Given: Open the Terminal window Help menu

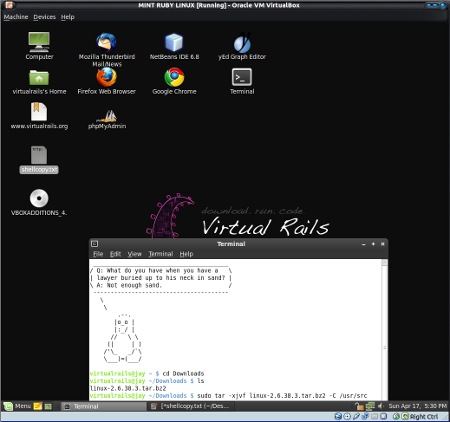Looking at the screenshot, I should coord(186,254).
